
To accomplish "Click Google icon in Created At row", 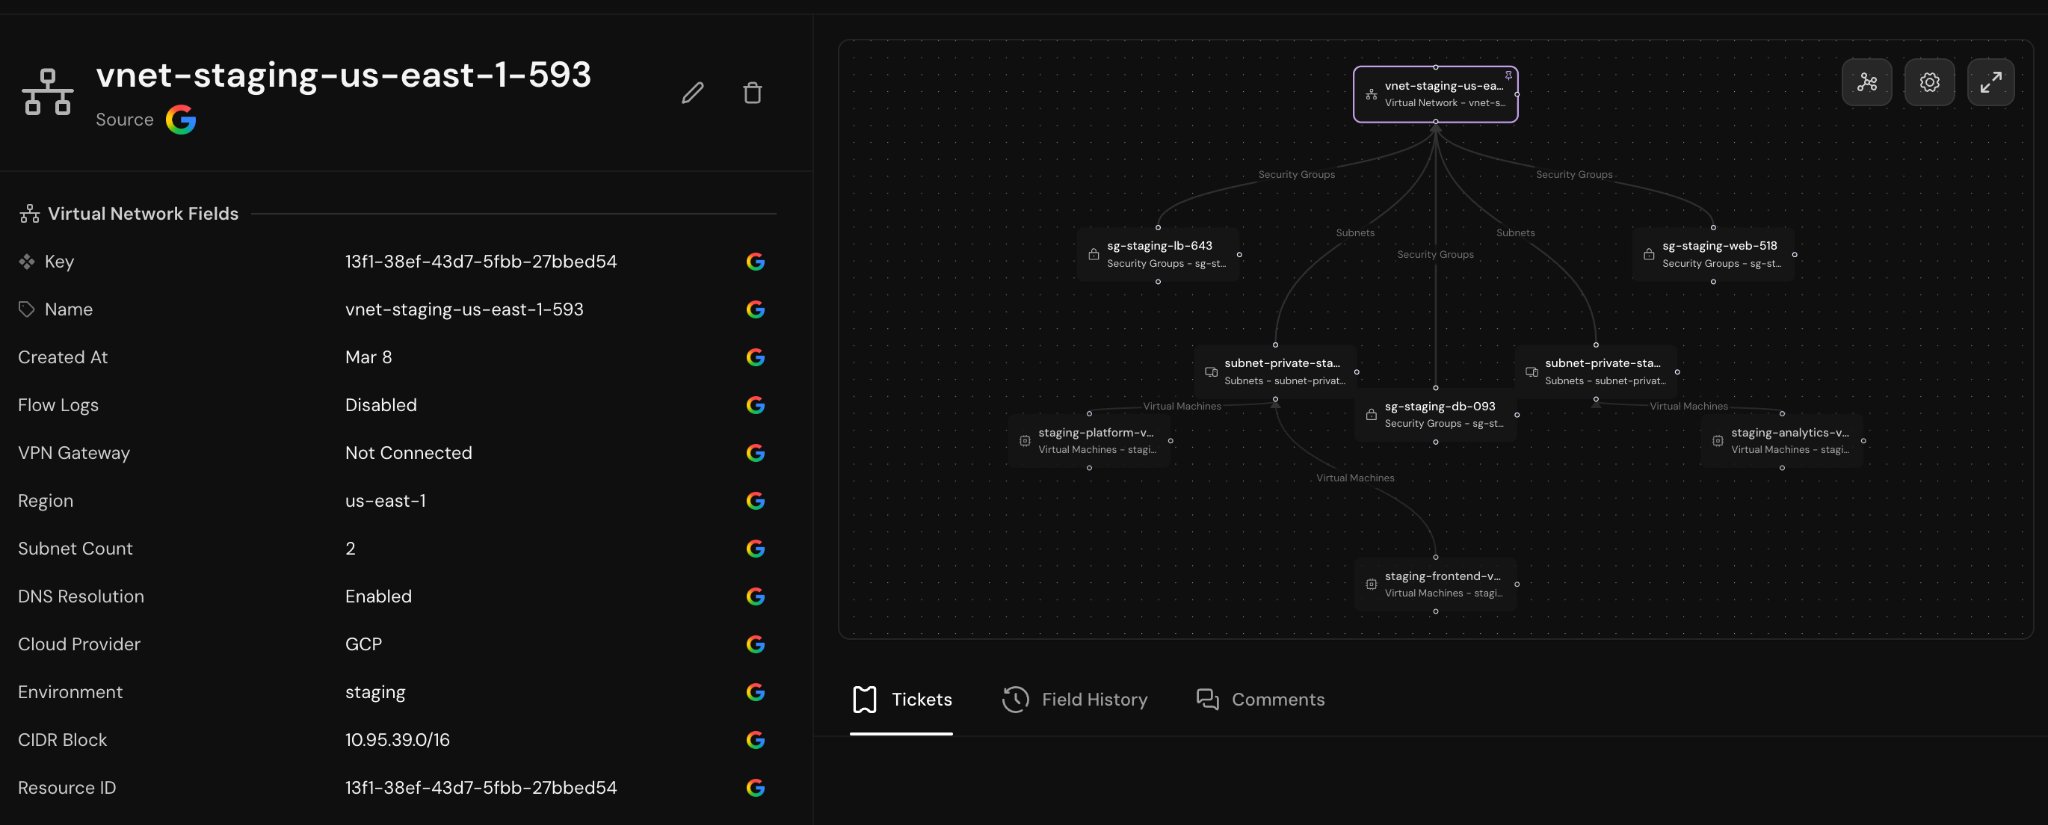I will pos(756,357).
